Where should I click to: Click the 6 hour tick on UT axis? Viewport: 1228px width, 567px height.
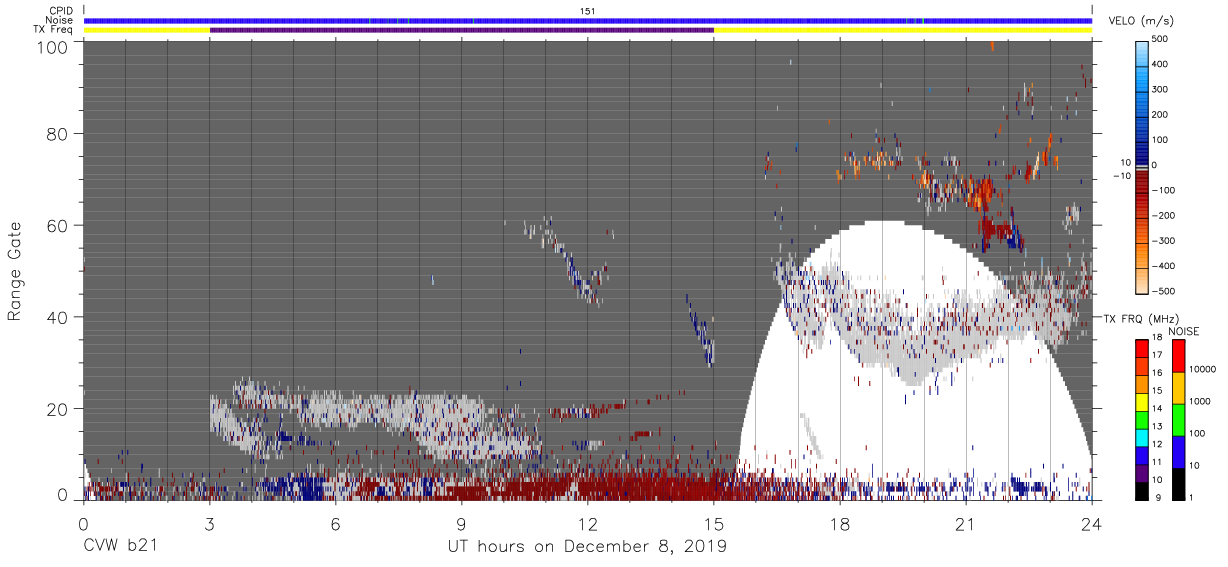click(x=335, y=525)
